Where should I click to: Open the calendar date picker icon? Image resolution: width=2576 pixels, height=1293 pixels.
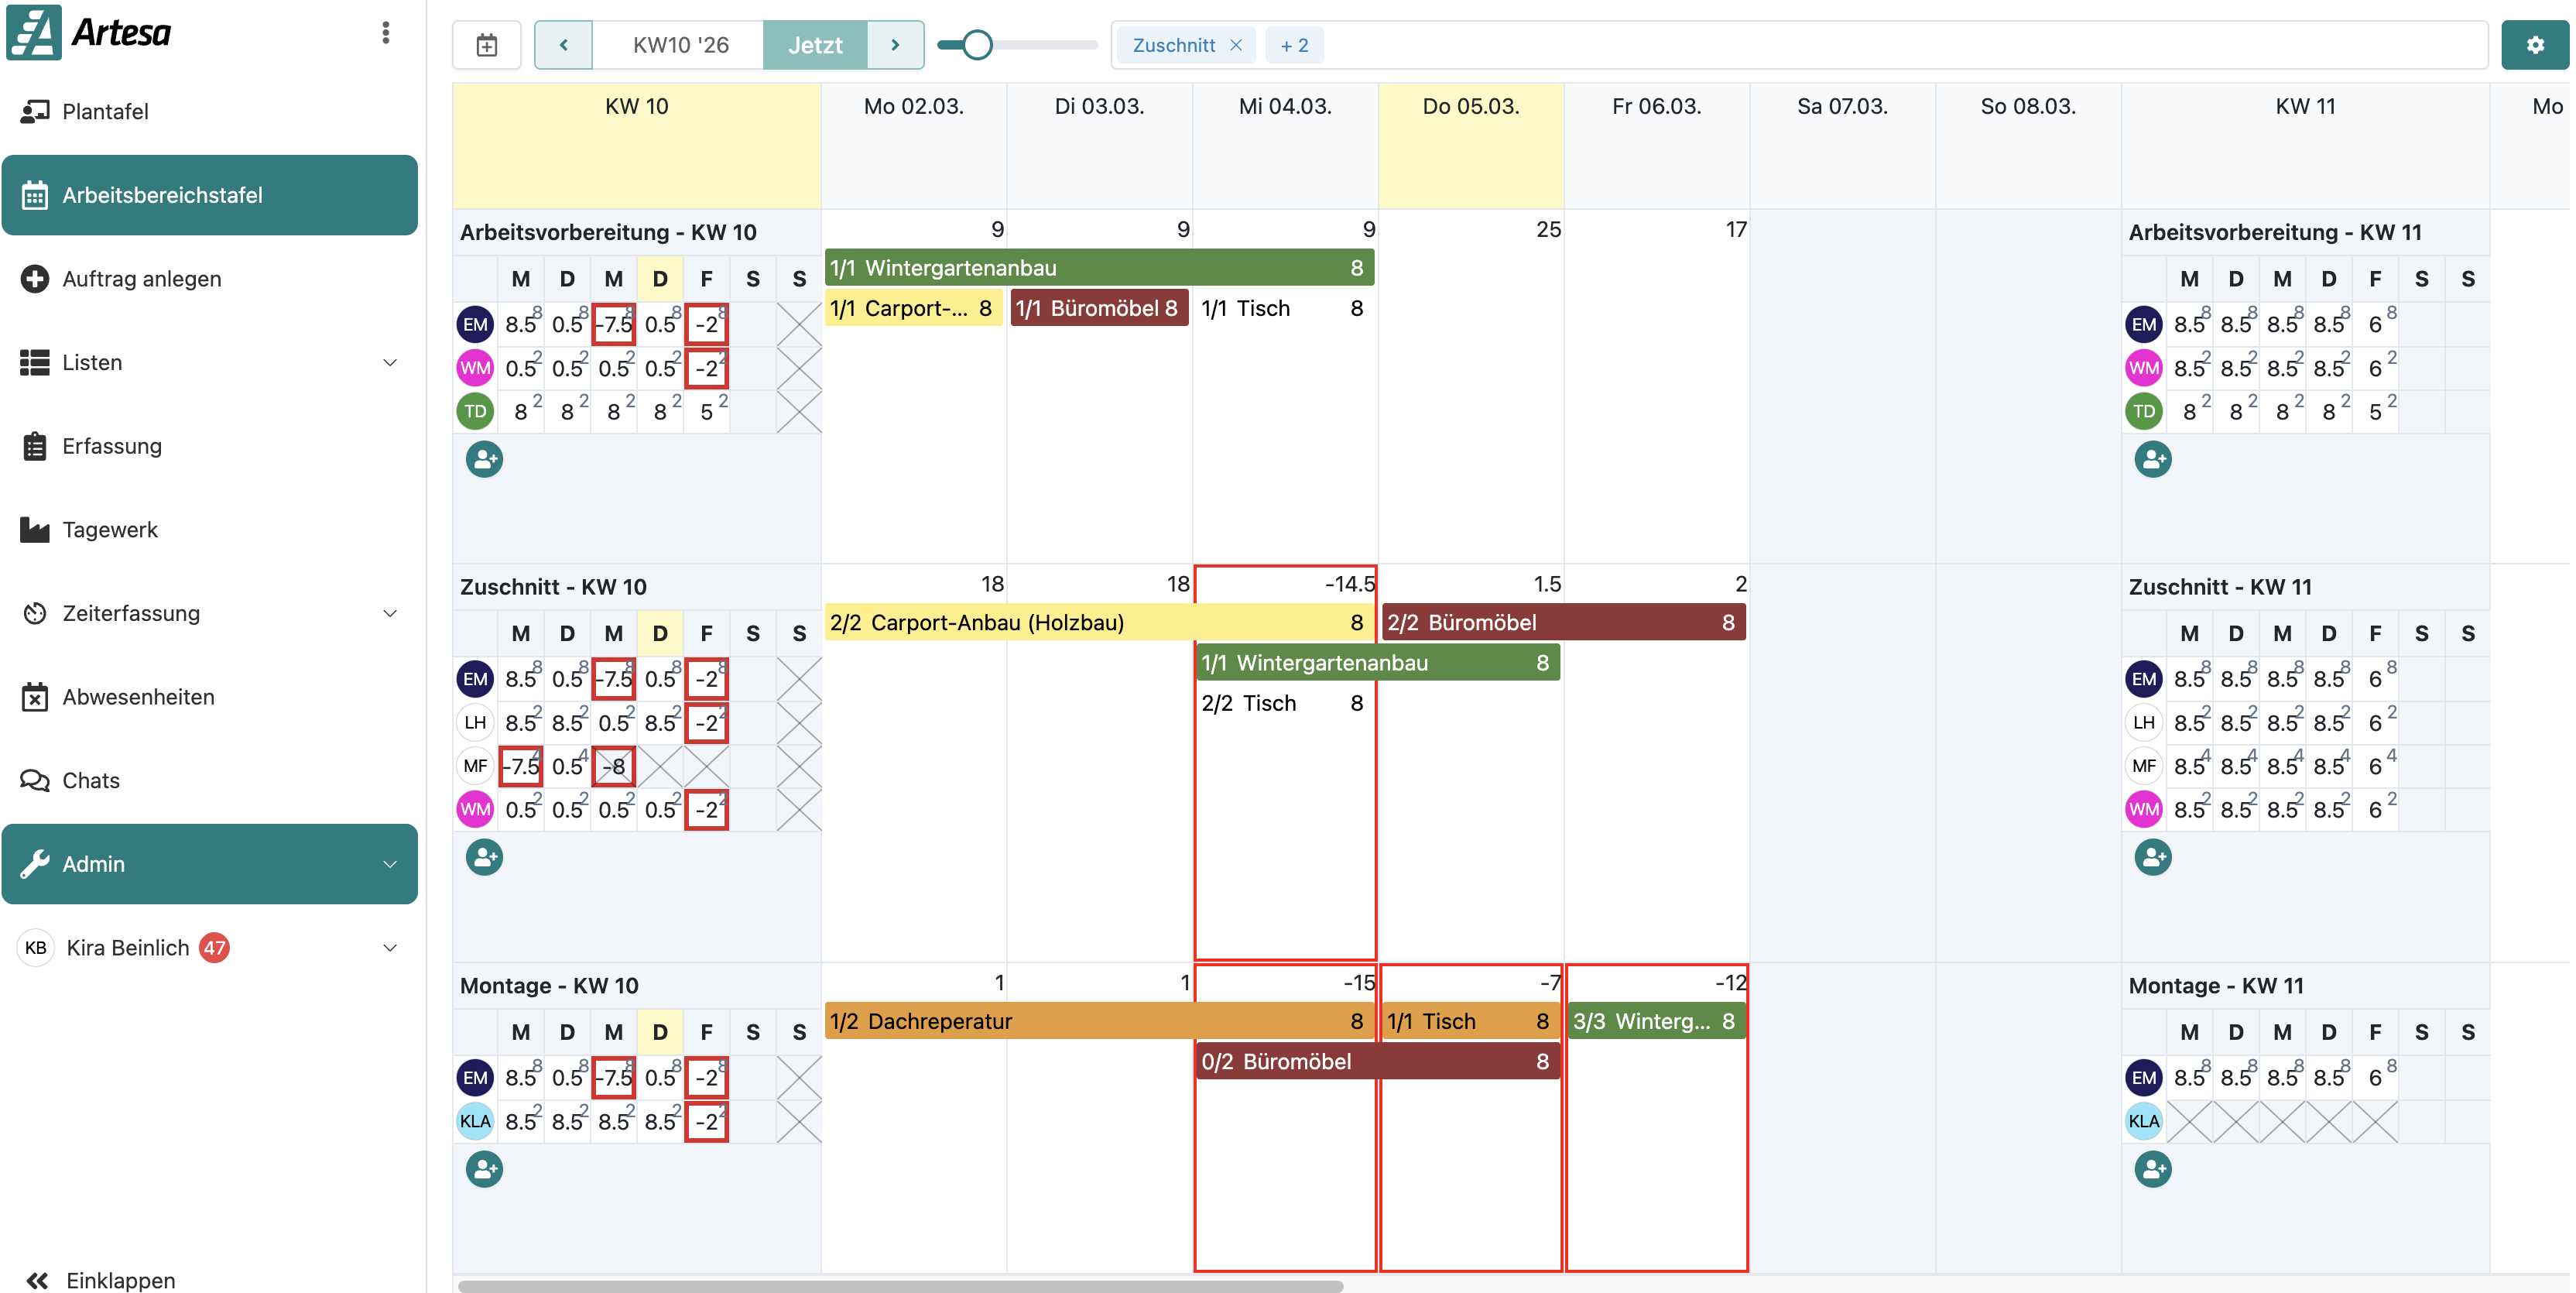click(x=487, y=45)
